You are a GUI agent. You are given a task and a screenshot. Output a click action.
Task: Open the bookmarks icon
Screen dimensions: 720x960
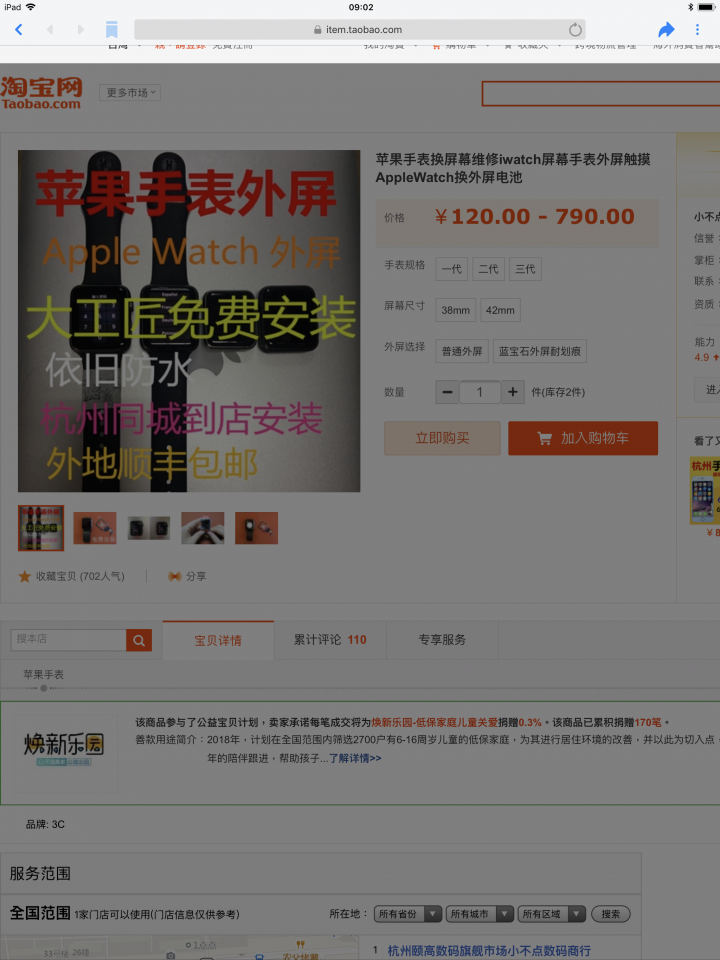[x=111, y=29]
